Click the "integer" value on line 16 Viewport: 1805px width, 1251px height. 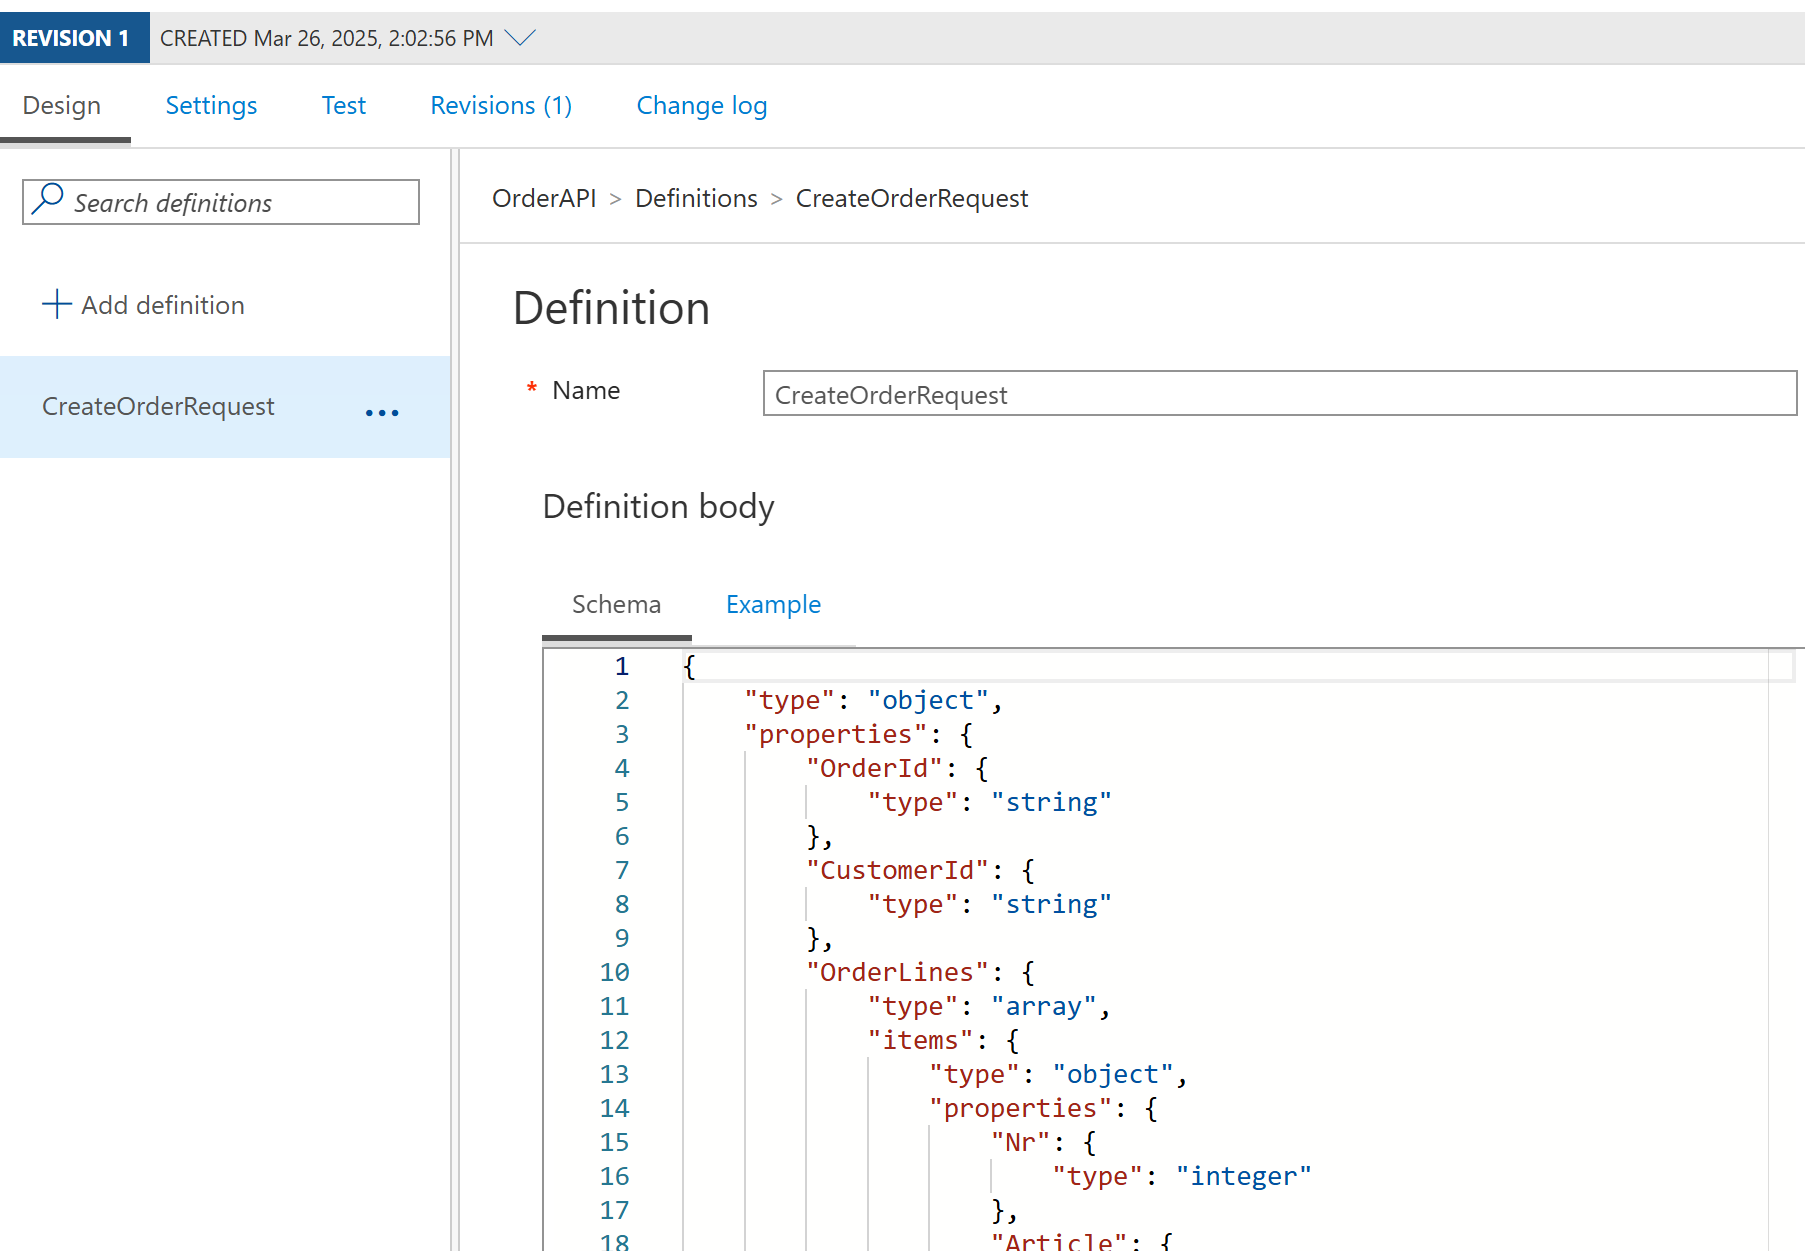point(1244,1176)
